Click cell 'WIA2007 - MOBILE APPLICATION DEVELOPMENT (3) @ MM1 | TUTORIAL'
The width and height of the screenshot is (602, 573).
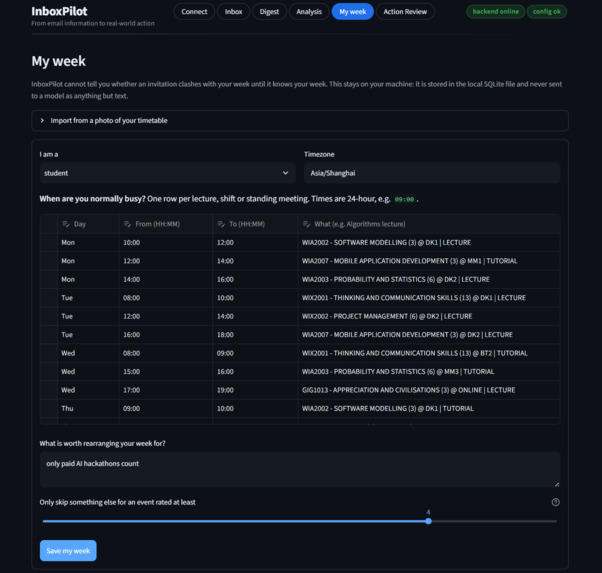pyautogui.click(x=429, y=261)
